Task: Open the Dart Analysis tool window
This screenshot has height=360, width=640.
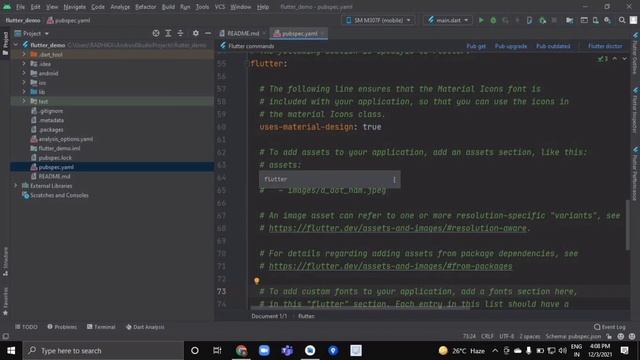Action: click(x=145, y=327)
